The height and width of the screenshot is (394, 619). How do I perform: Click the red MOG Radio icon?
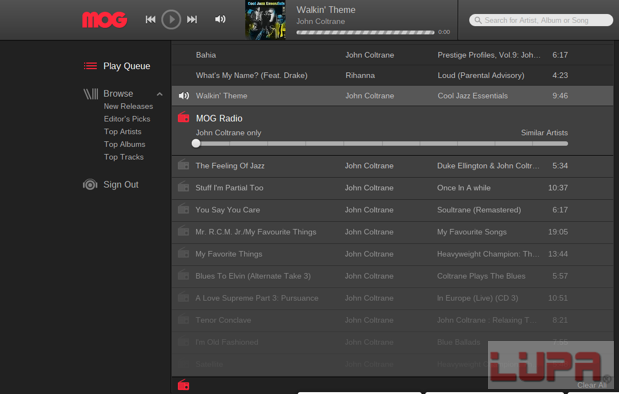pos(184,118)
